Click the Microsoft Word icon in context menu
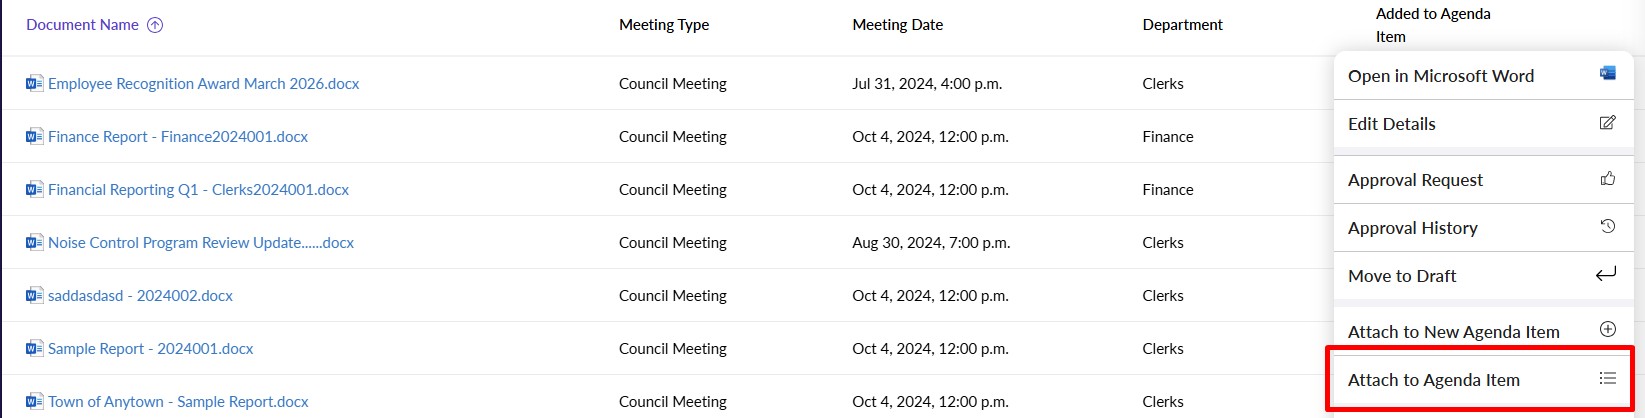The width and height of the screenshot is (1645, 418). pyautogui.click(x=1607, y=73)
